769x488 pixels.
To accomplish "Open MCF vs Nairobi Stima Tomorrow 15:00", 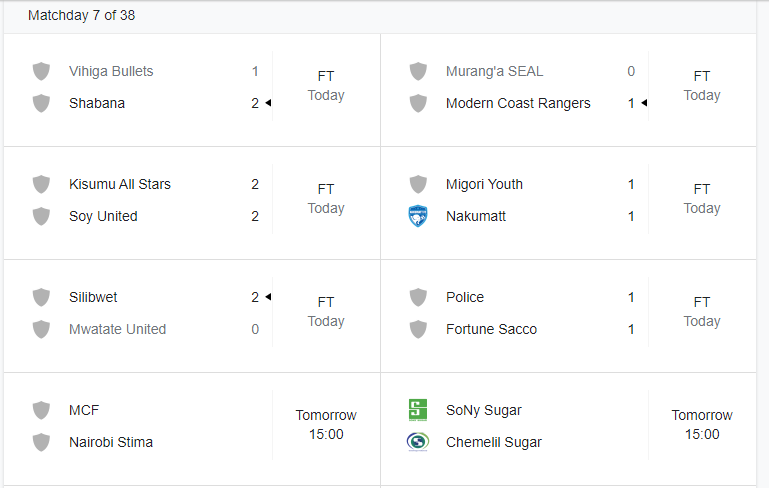I will (326, 425).
